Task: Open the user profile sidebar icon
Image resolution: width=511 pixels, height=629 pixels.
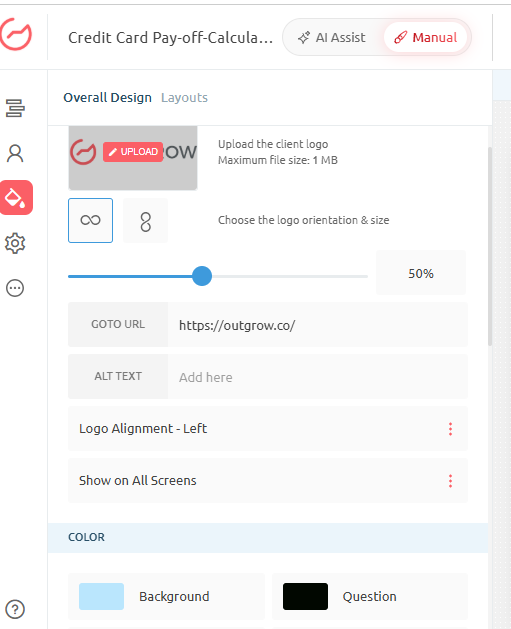Action: pyautogui.click(x=15, y=153)
